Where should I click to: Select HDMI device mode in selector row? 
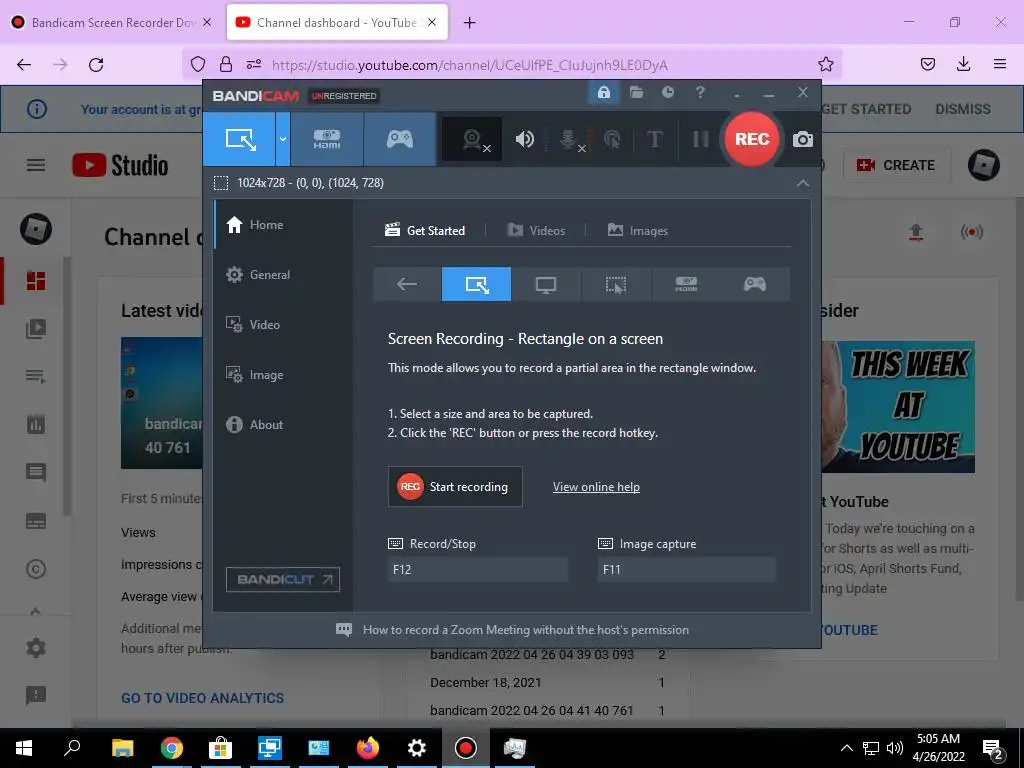(686, 284)
